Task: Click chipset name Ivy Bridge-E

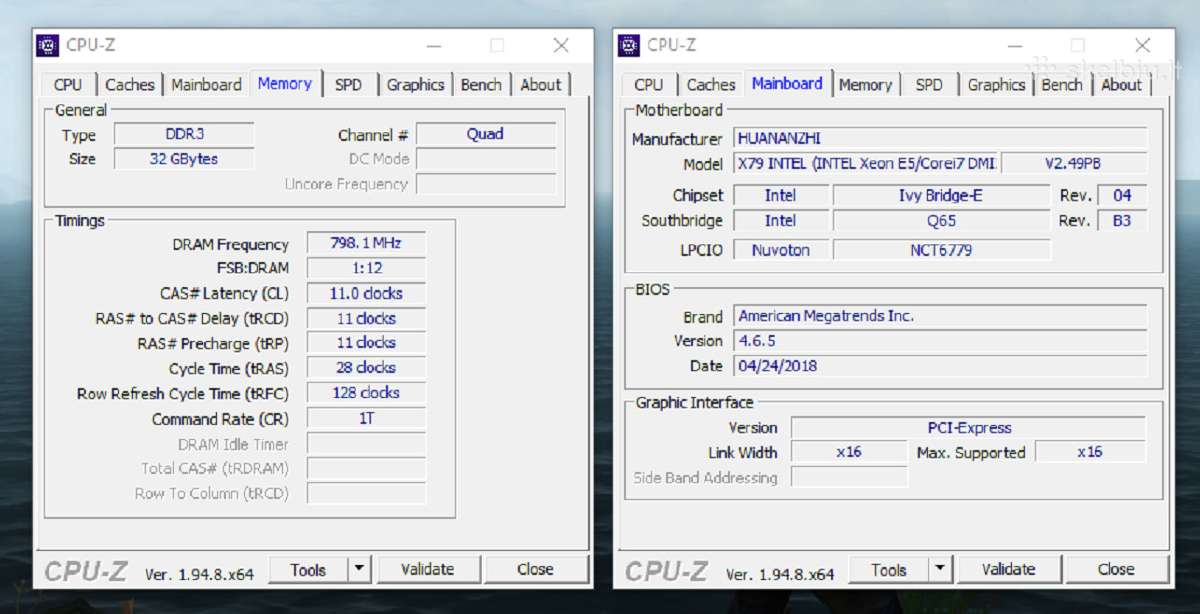Action: pos(941,196)
